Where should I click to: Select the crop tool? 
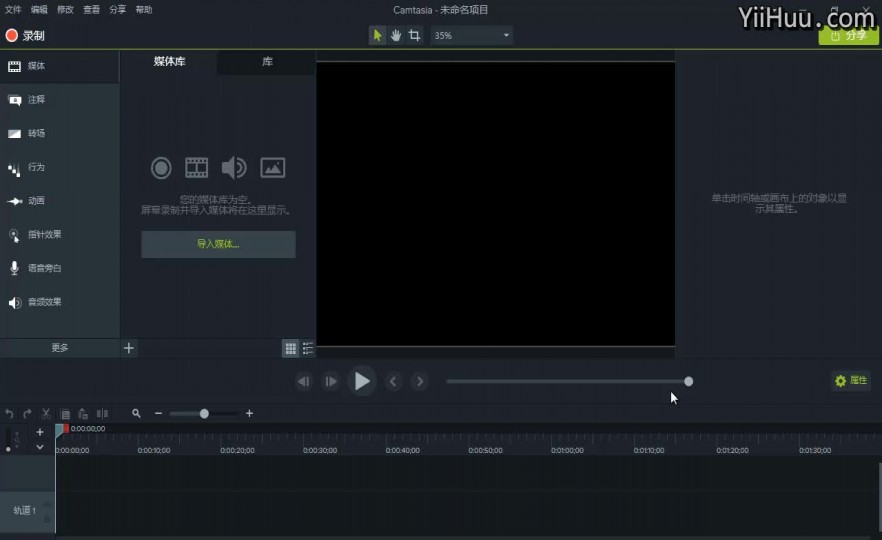point(415,35)
